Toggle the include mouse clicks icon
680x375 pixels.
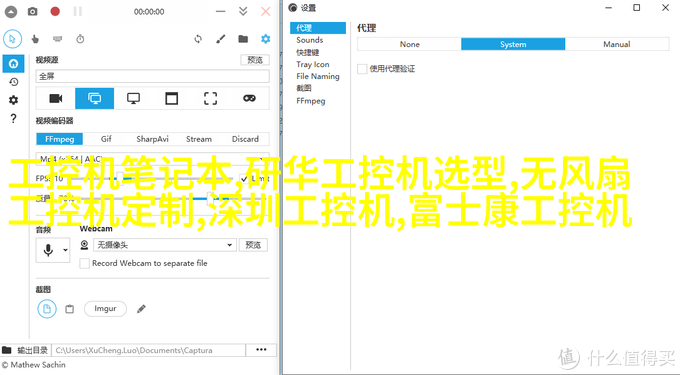pyautogui.click(x=35, y=39)
